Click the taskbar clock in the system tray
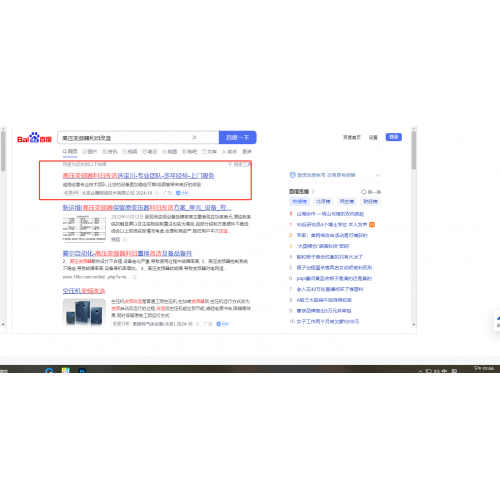This screenshot has width=500, height=500. tap(484, 369)
